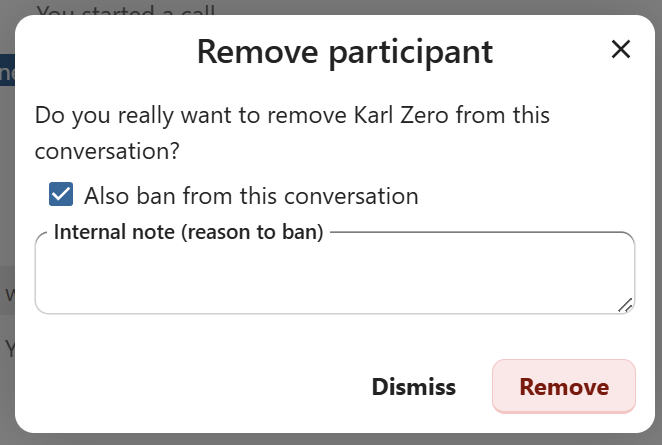Disable the 'Also ban' option checkbox

pos(61,195)
